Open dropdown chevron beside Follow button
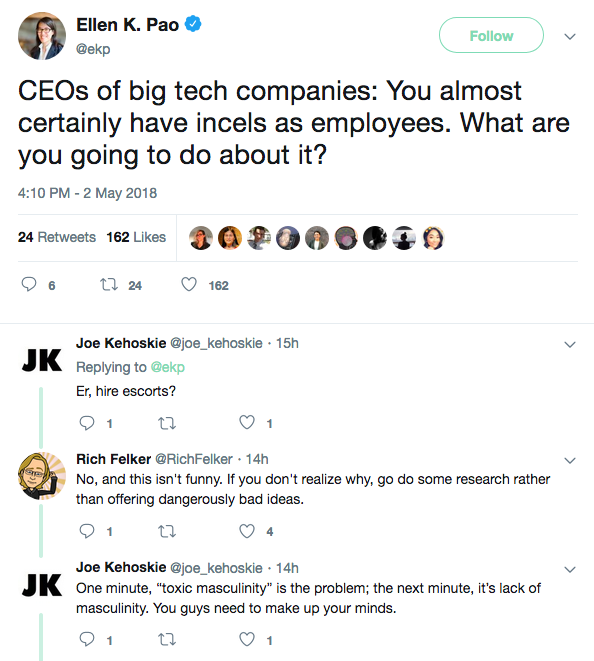 click(x=570, y=37)
